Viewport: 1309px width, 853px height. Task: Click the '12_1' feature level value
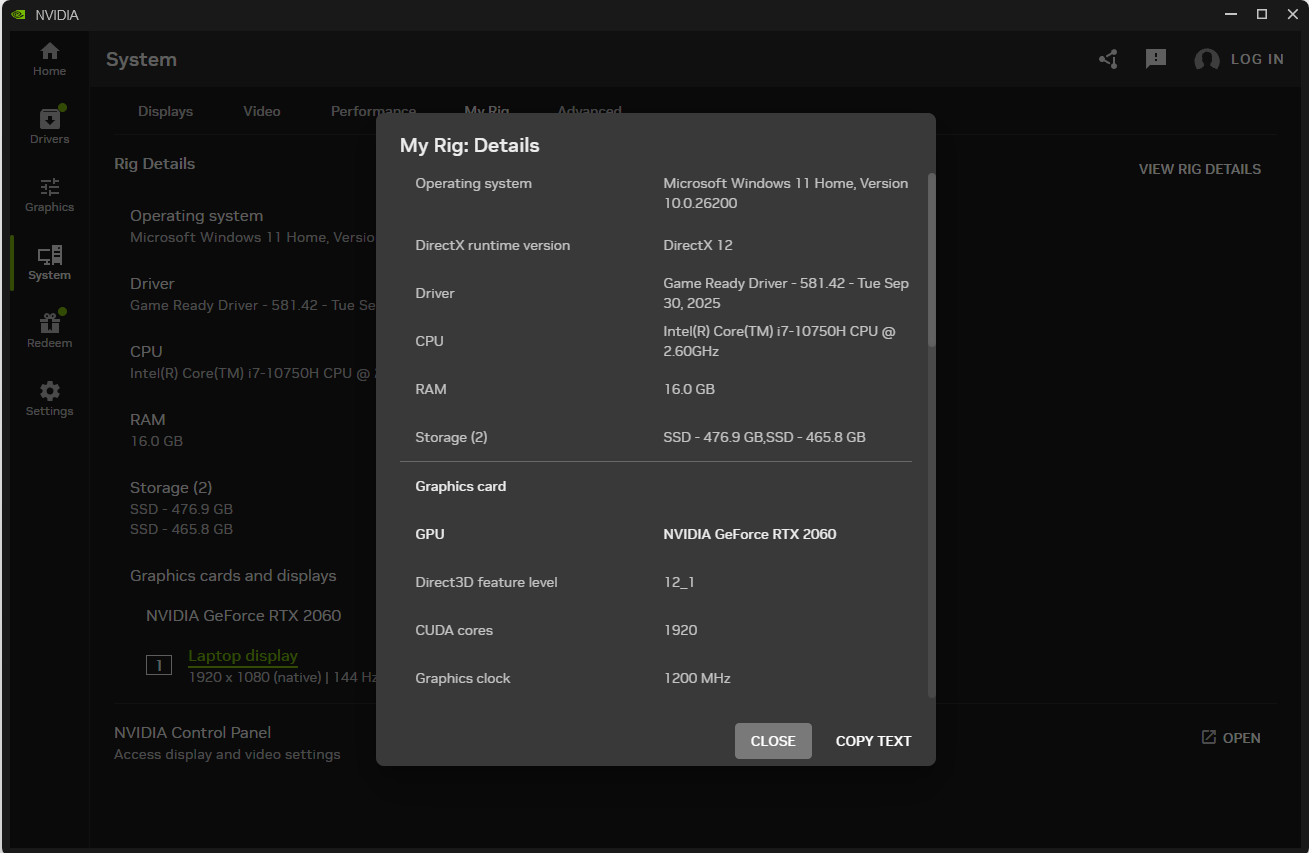coord(679,582)
